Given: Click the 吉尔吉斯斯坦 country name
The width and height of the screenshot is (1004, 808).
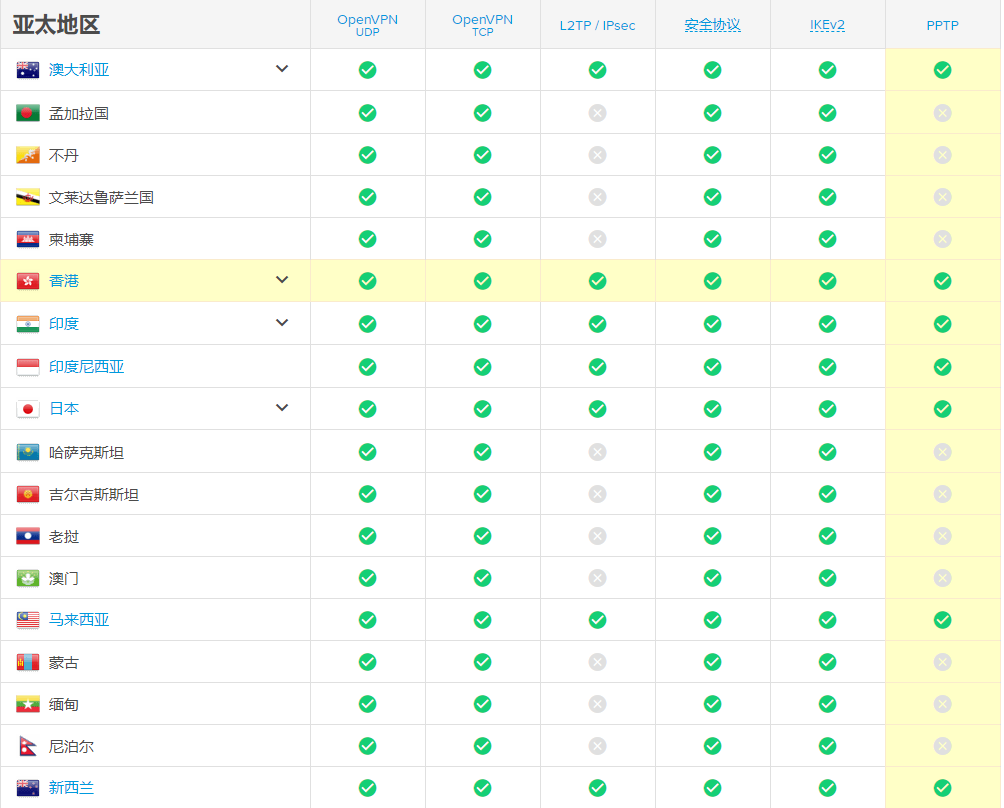Looking at the screenshot, I should coord(94,495).
